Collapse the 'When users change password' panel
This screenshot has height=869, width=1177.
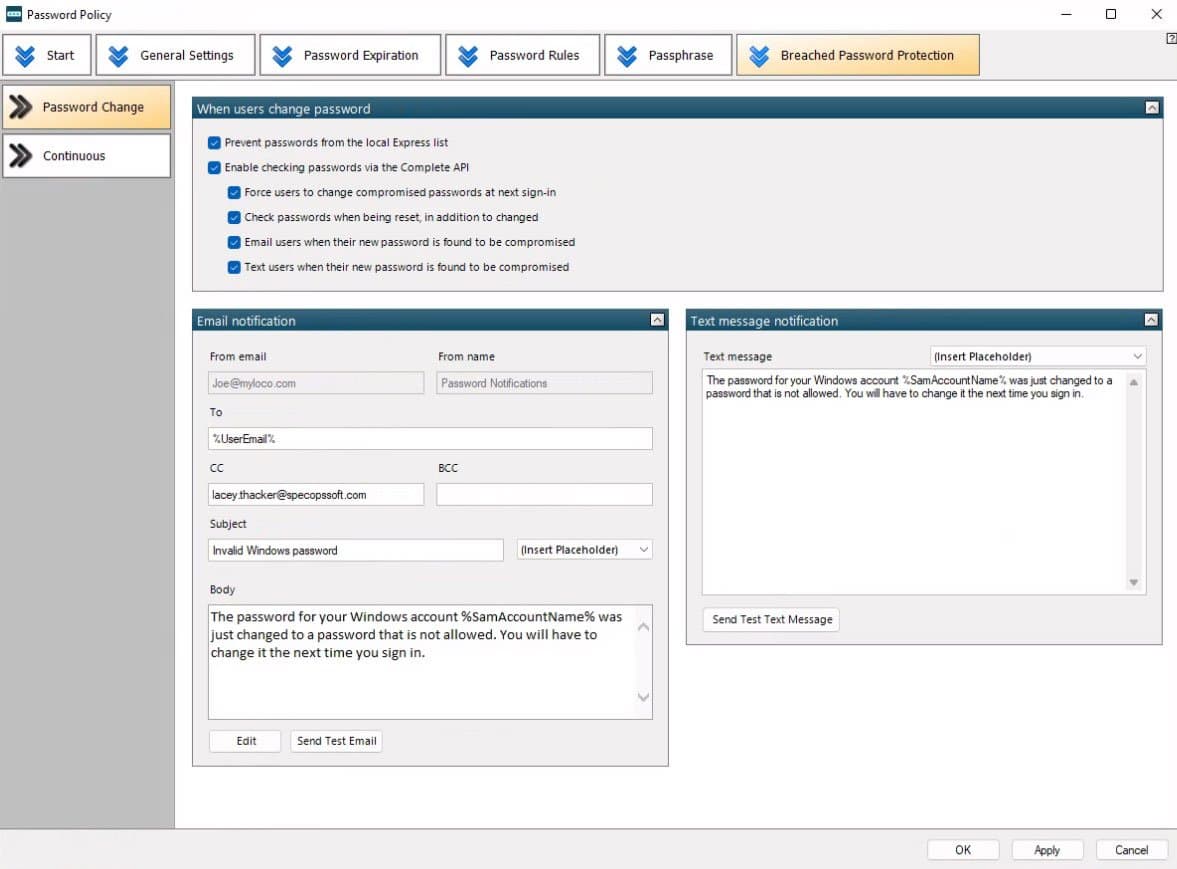1152,108
